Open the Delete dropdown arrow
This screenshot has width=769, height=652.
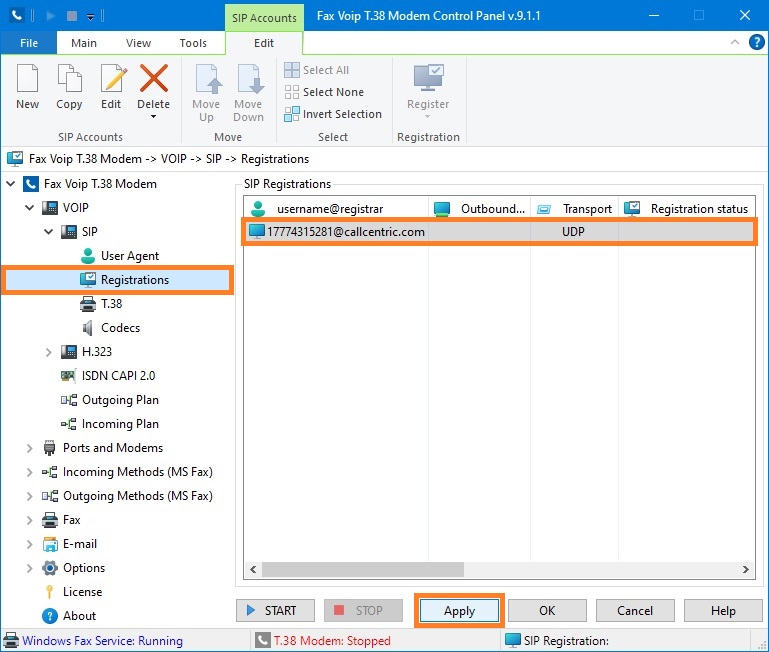(154, 117)
